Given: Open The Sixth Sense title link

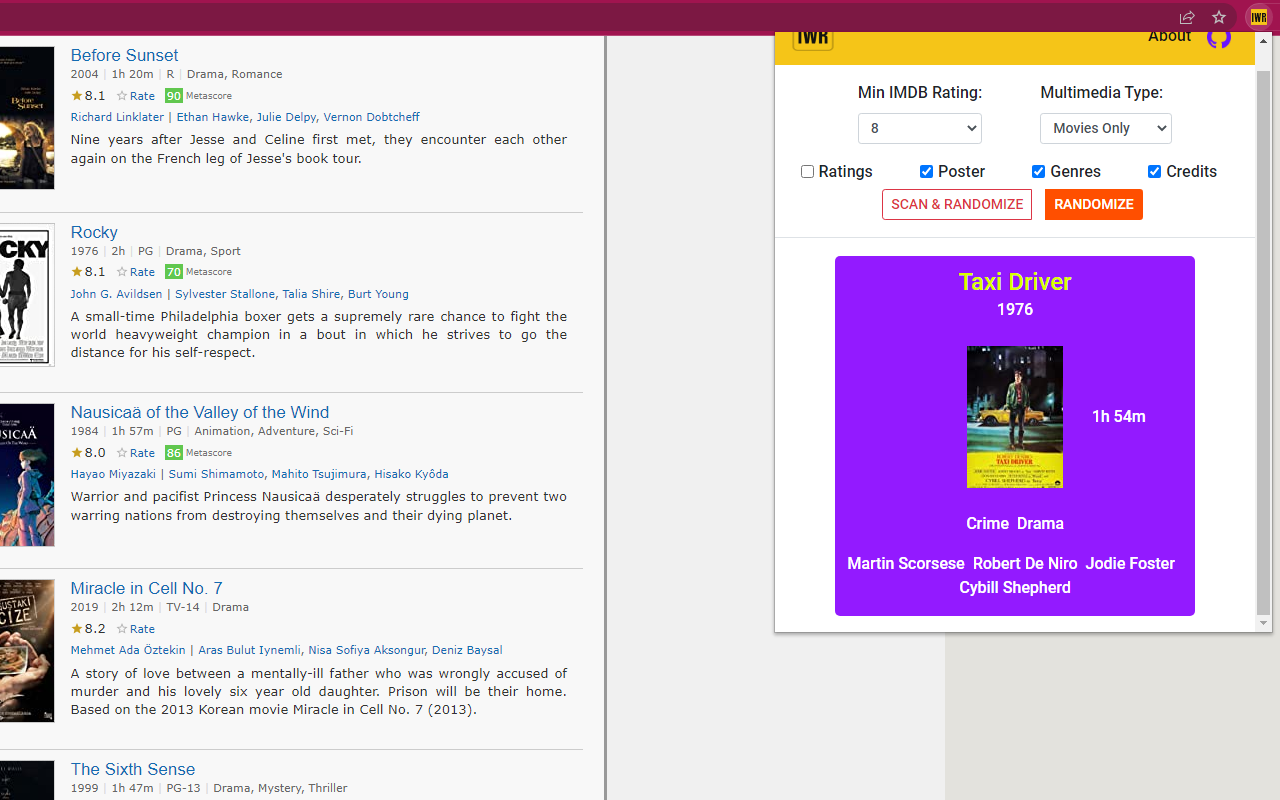Looking at the screenshot, I should [133, 769].
